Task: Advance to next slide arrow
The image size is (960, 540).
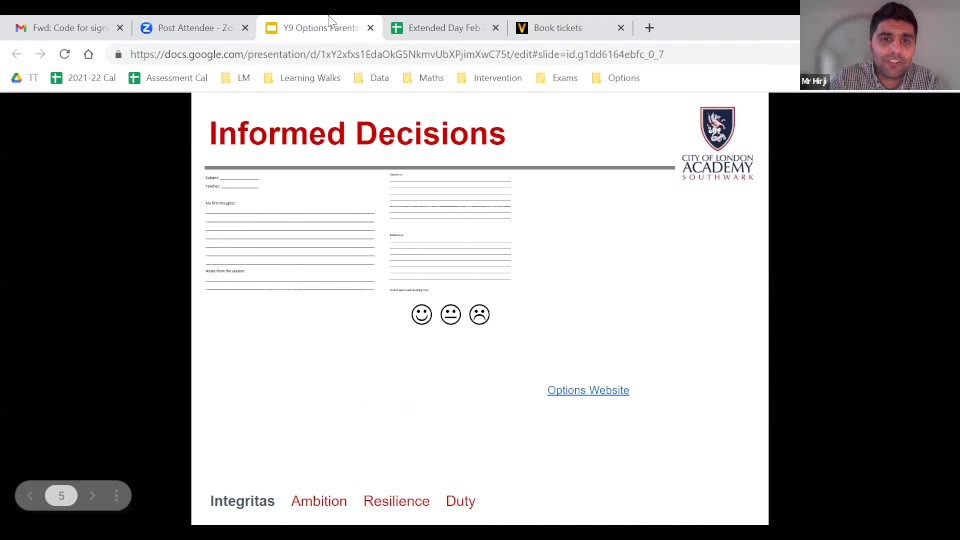Action: point(92,496)
